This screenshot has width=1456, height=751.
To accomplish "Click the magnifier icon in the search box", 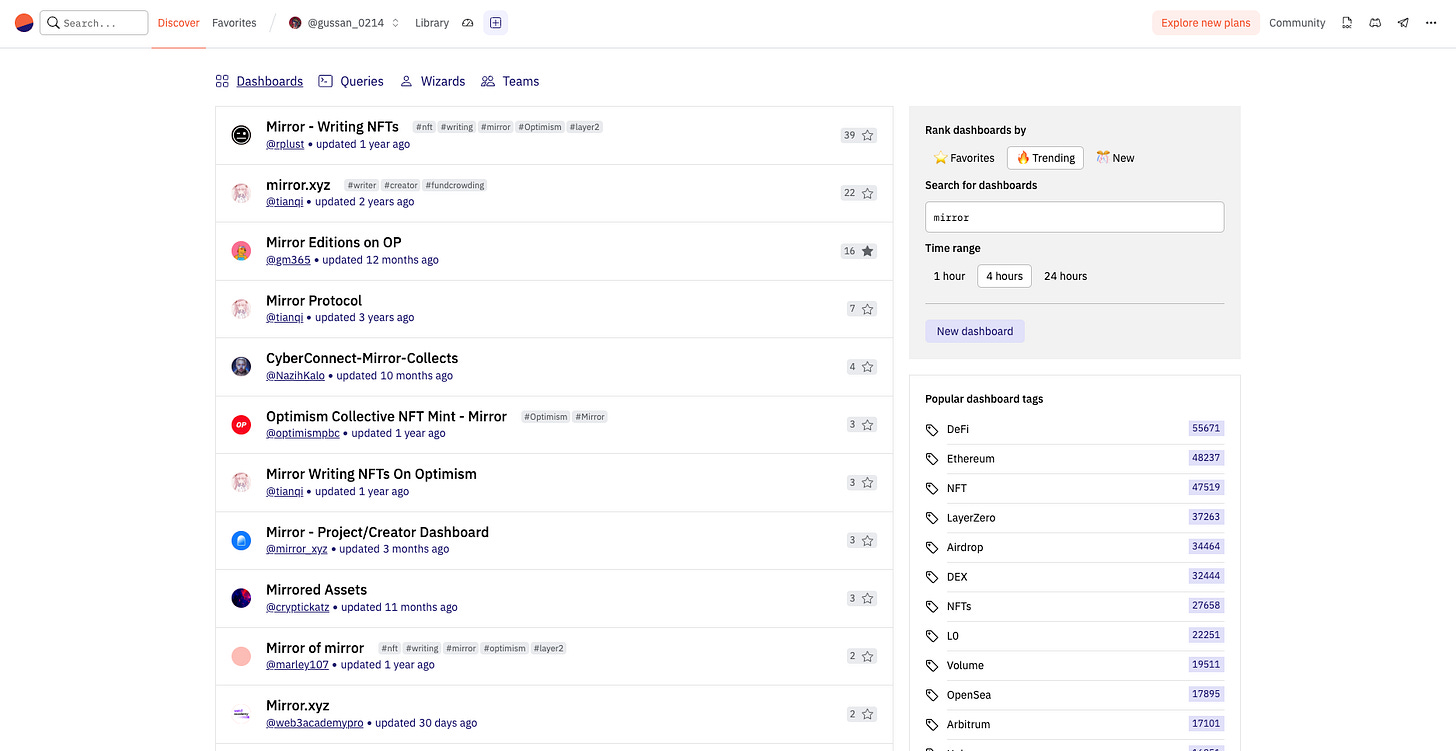I will (54, 23).
